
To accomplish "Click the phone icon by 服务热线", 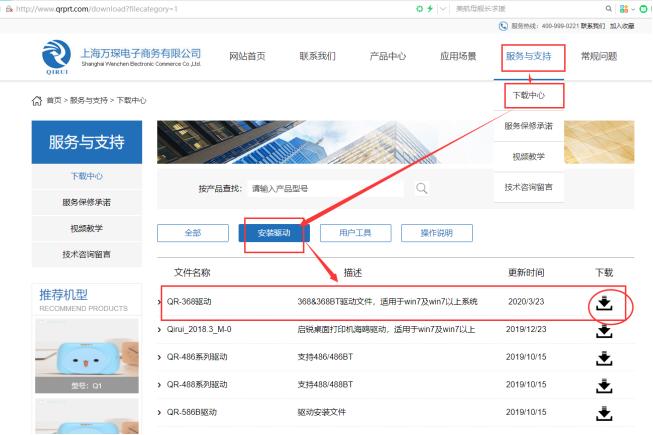I will tap(503, 26).
